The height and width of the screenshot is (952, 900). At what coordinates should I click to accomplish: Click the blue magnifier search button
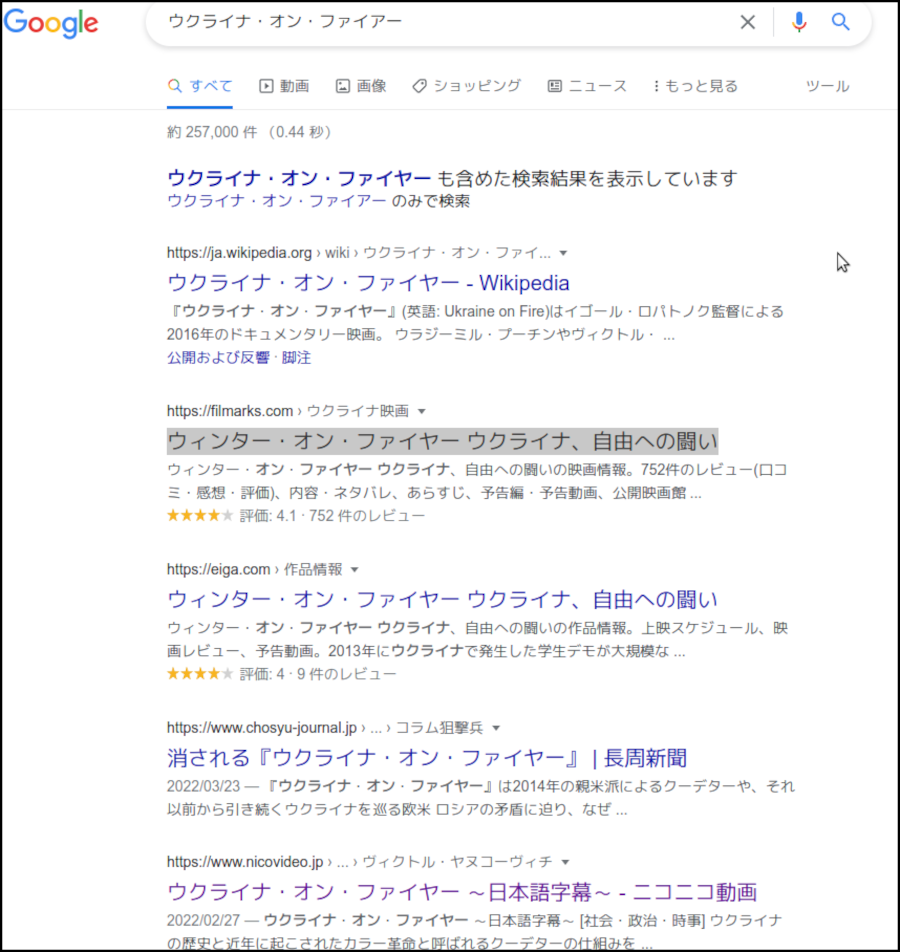point(841,22)
